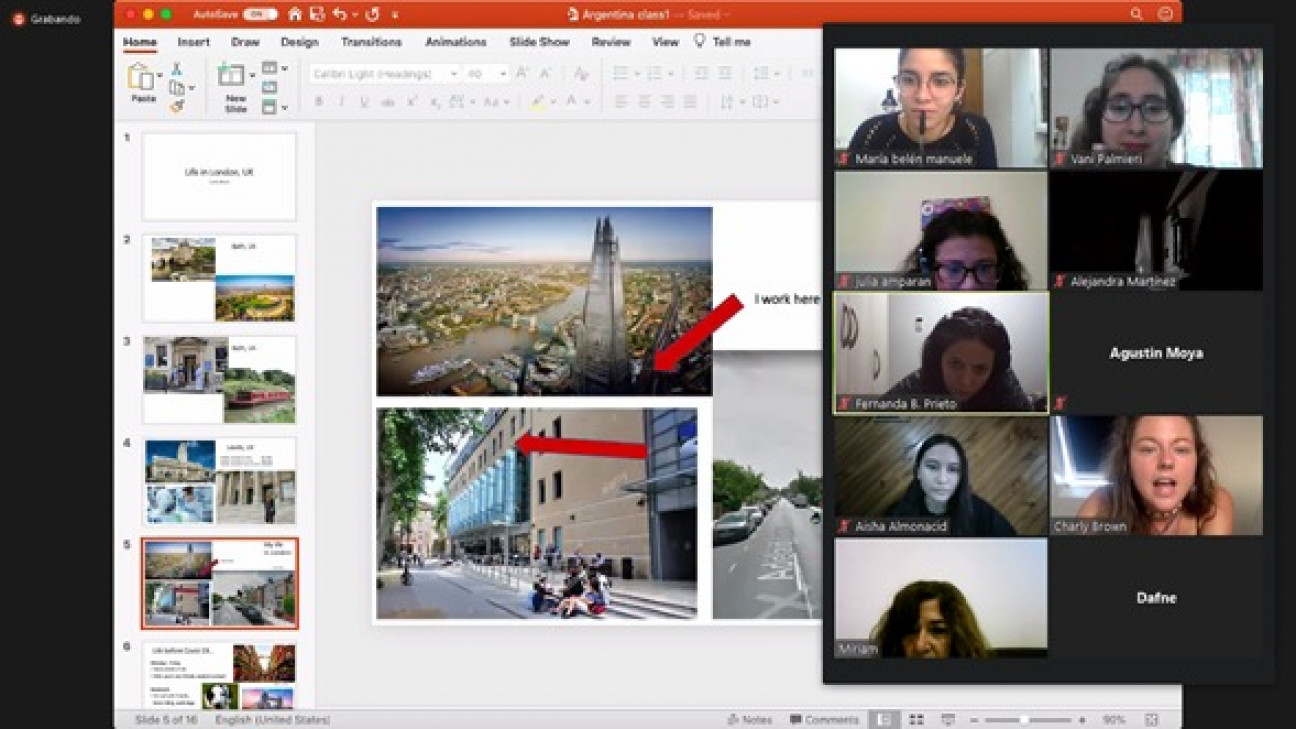Align text left
The width and height of the screenshot is (1296, 729).
(x=621, y=102)
